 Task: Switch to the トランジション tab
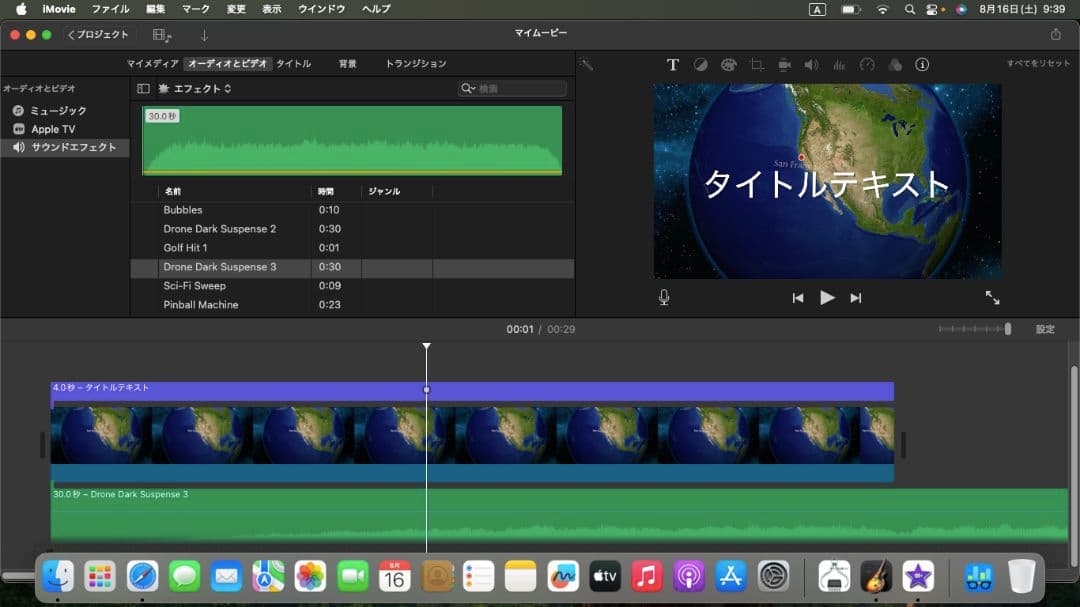[x=416, y=63]
